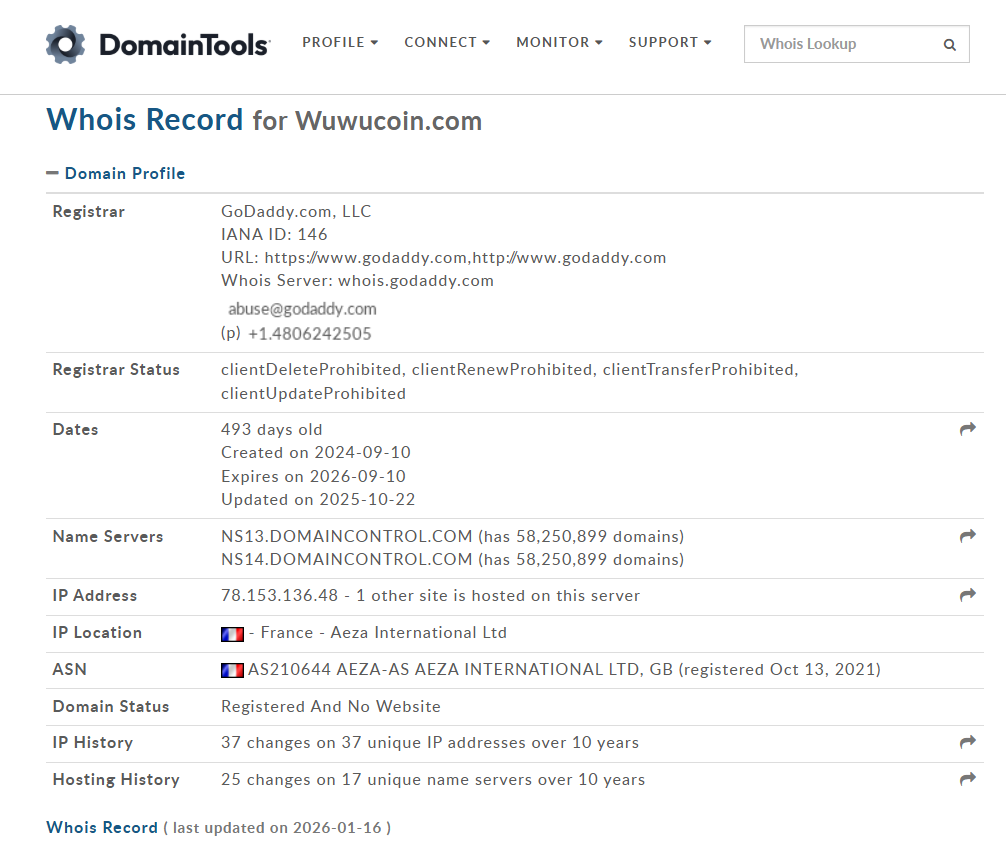Click the IP History share arrow
Screen dimensions: 1006x847
[967, 742]
